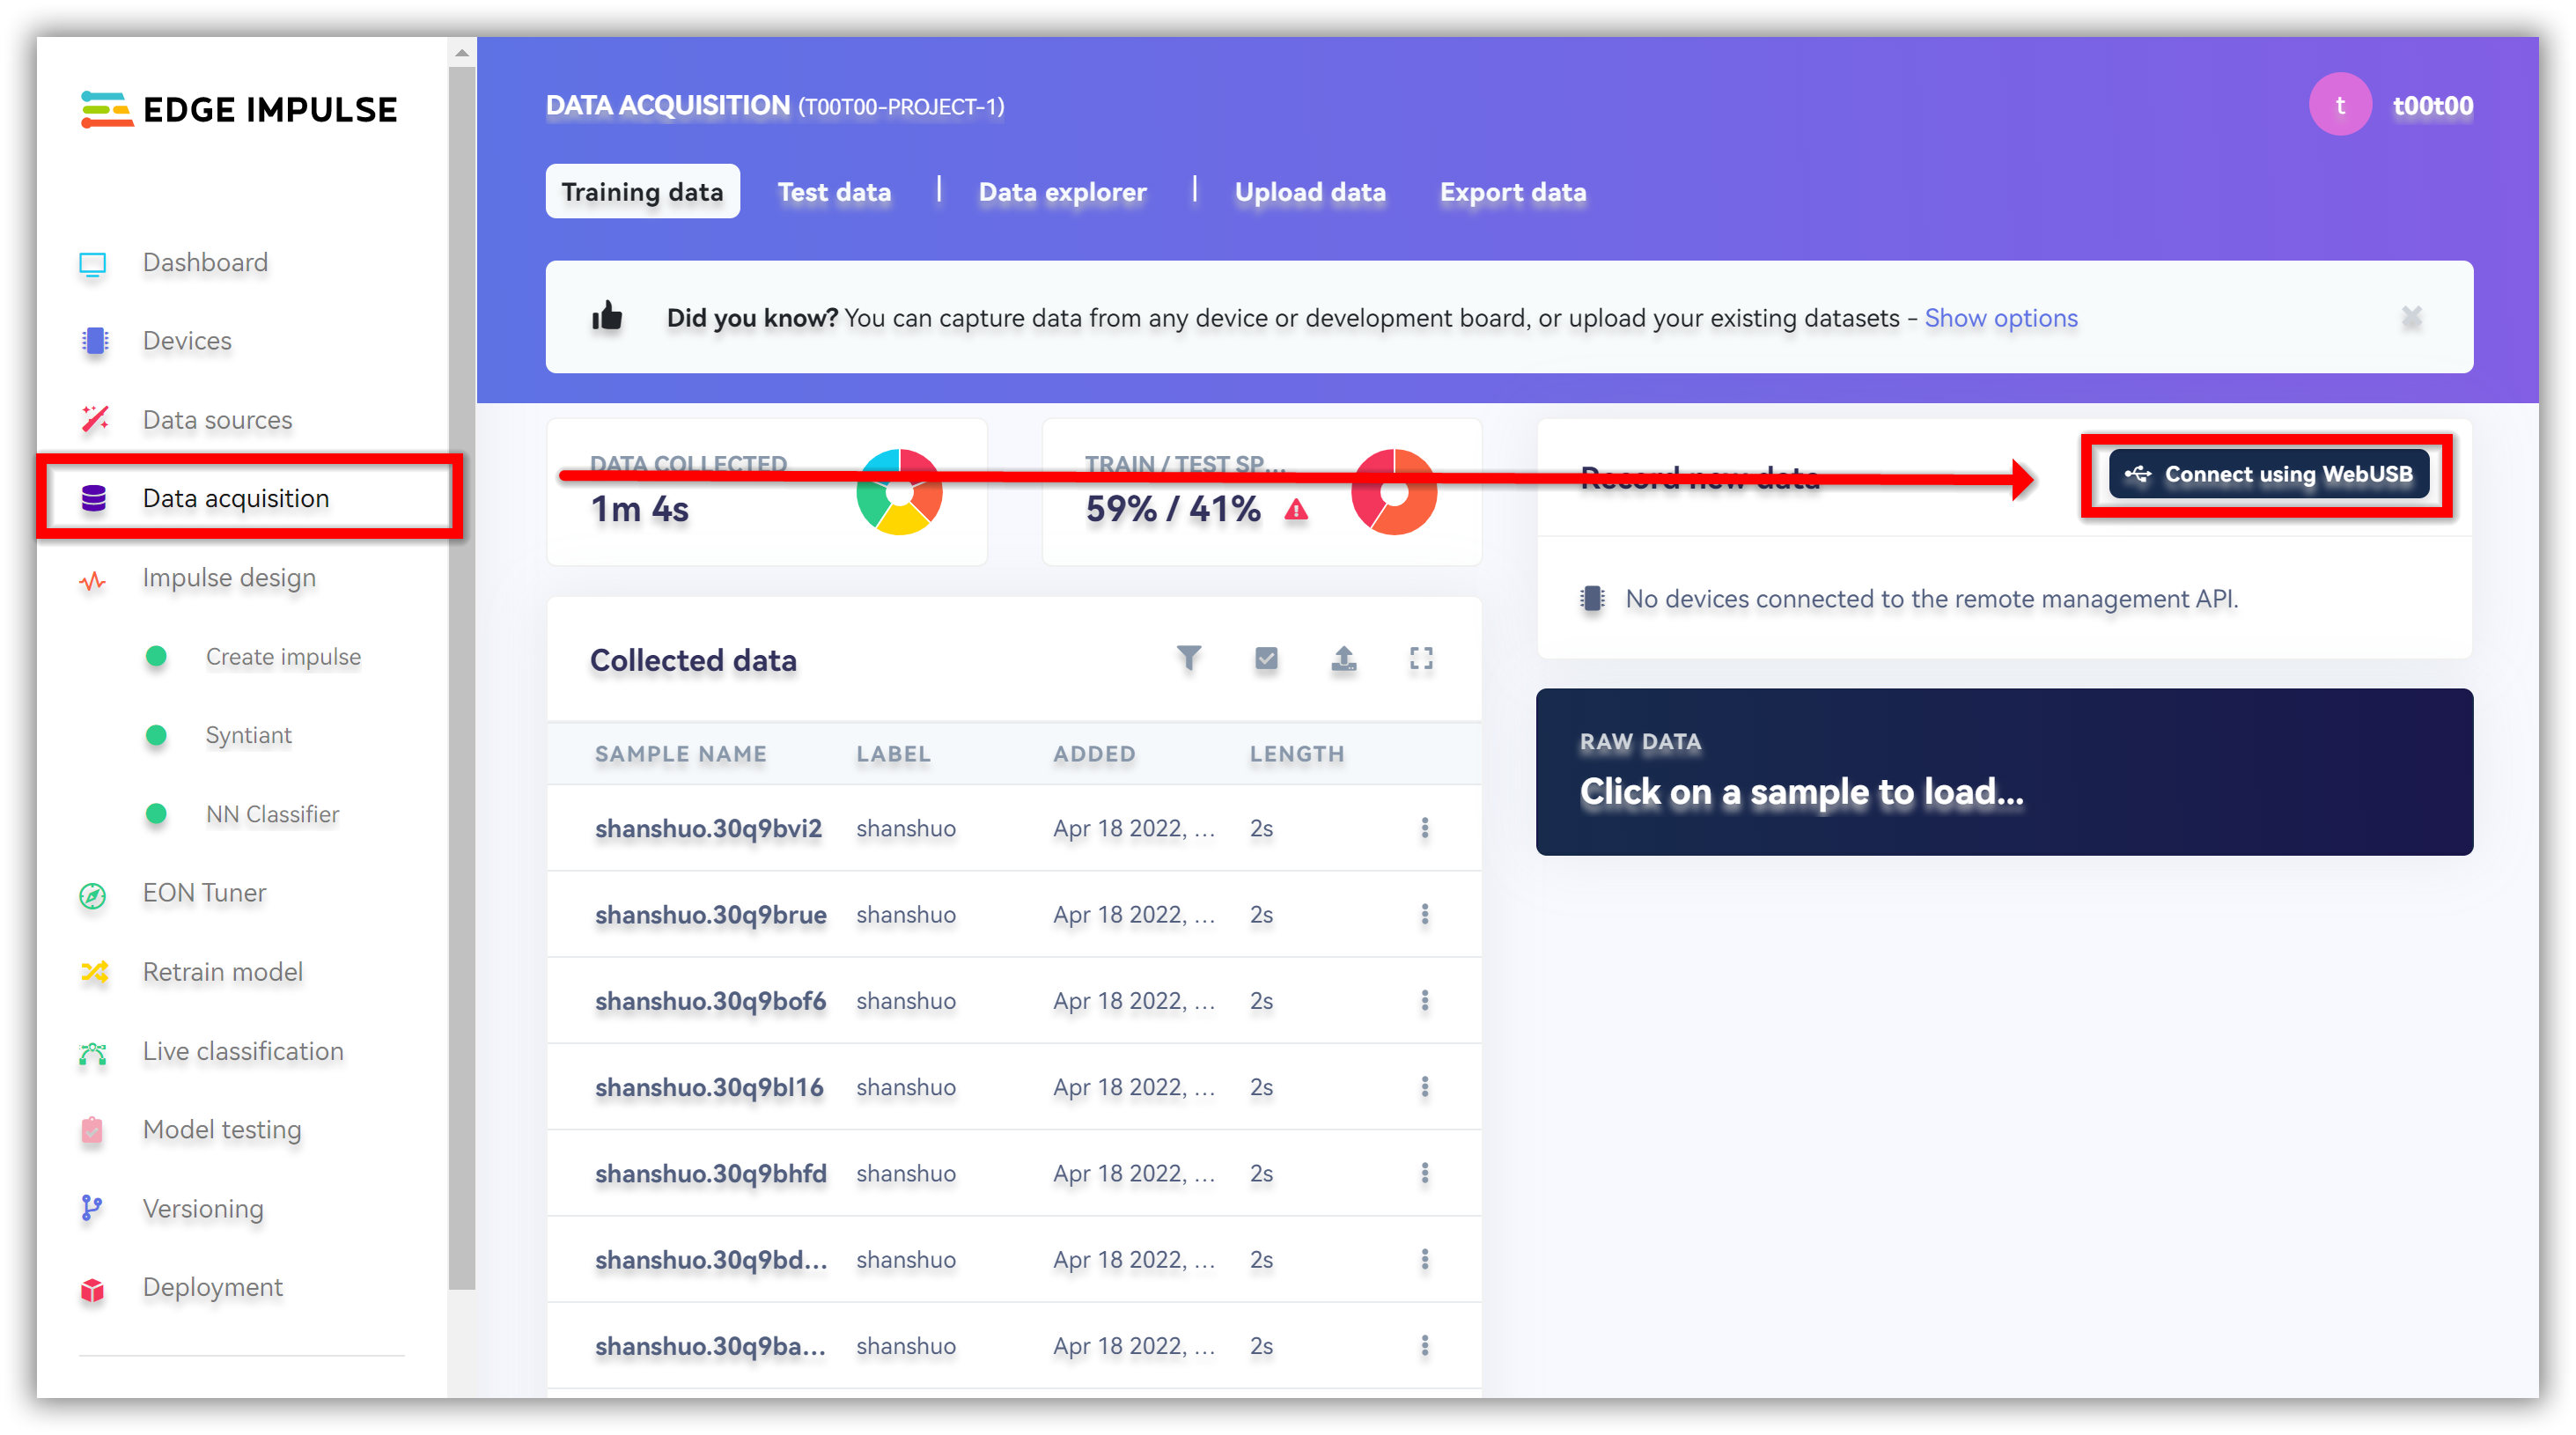
Task: Expand Collected data table to fullscreen
Action: point(1421,659)
